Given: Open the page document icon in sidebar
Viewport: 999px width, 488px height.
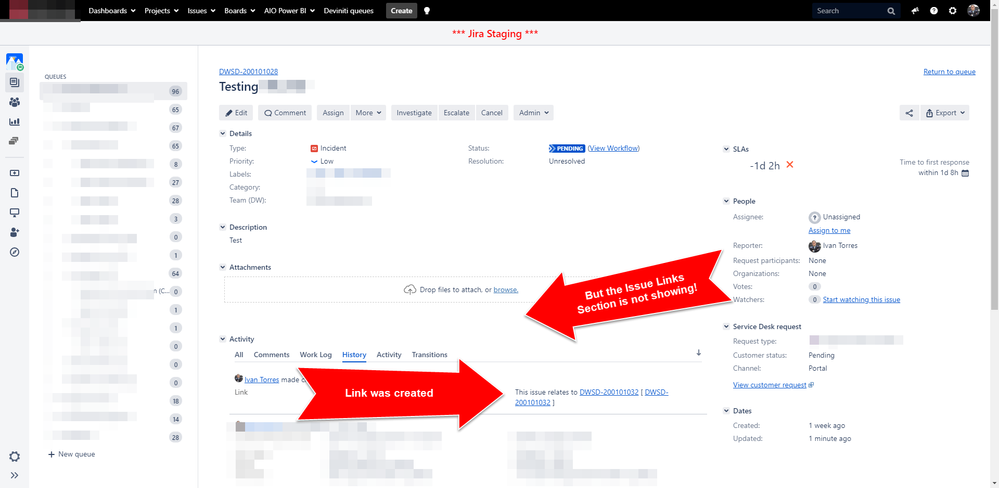Looking at the screenshot, I should point(14,193).
